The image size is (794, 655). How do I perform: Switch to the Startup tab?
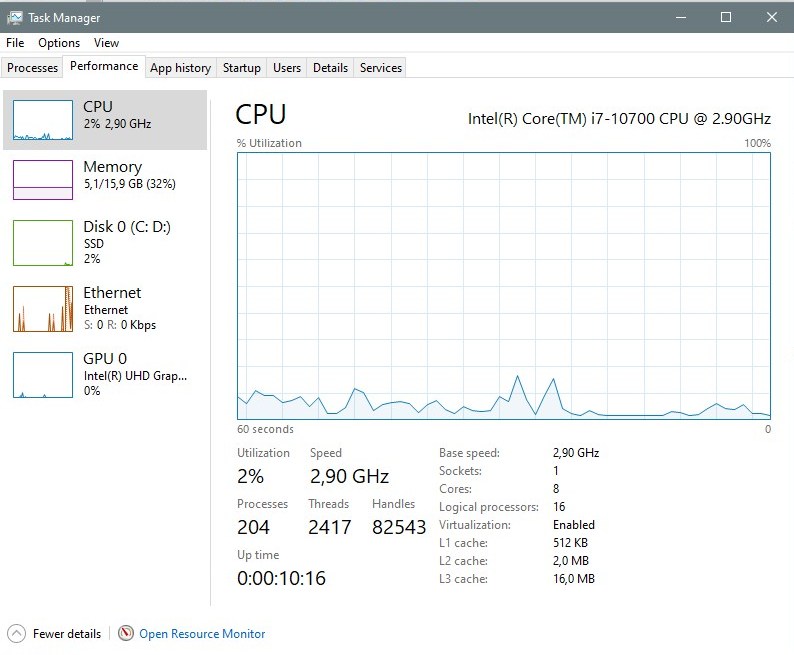point(242,68)
